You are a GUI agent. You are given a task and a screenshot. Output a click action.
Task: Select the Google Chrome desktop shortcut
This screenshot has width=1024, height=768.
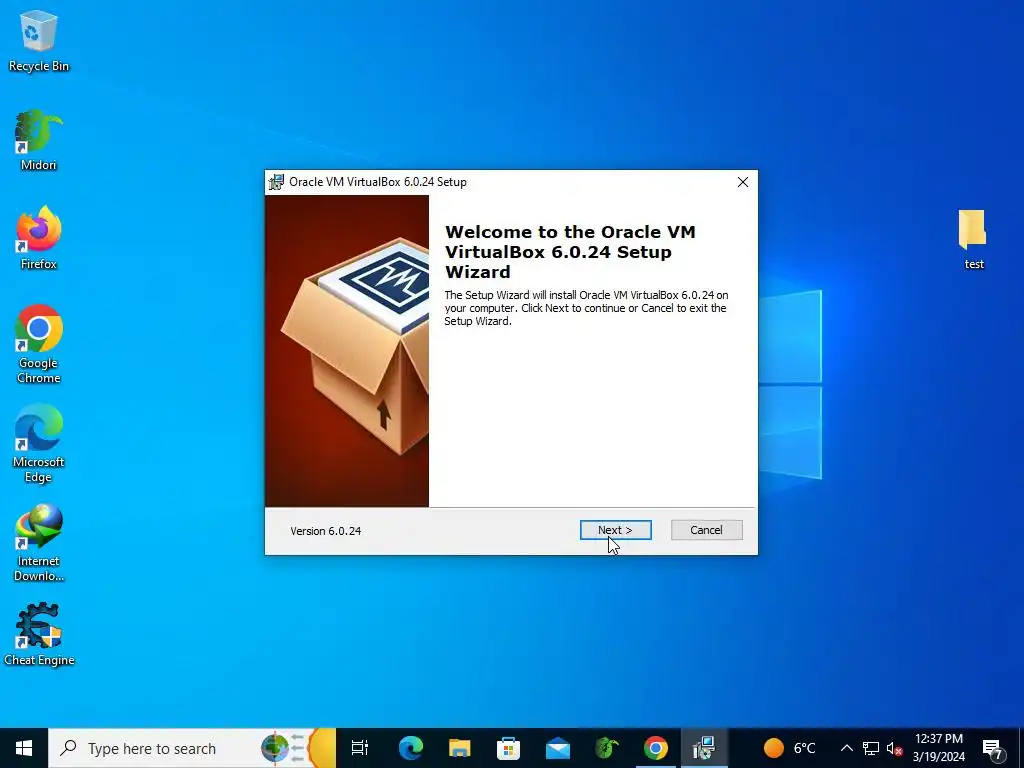pyautogui.click(x=39, y=344)
